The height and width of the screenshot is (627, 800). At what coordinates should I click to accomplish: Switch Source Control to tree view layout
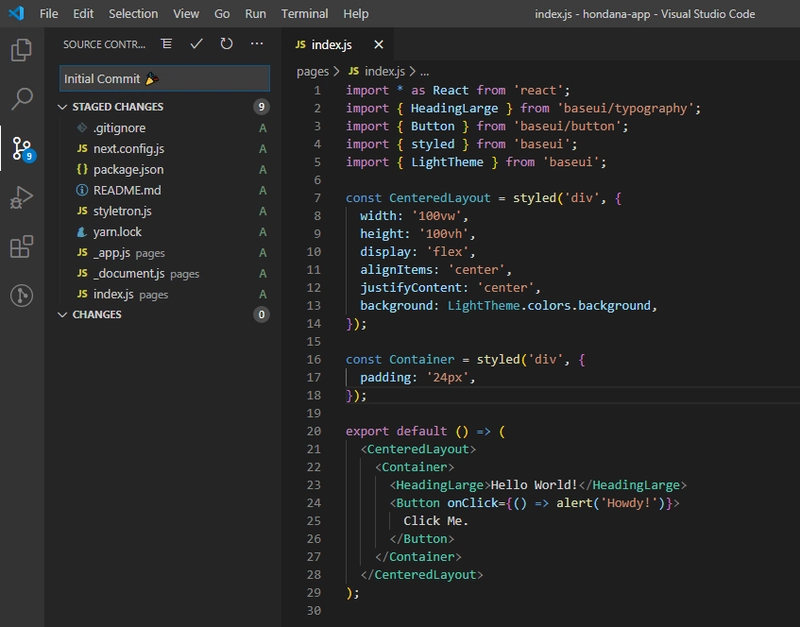point(166,45)
